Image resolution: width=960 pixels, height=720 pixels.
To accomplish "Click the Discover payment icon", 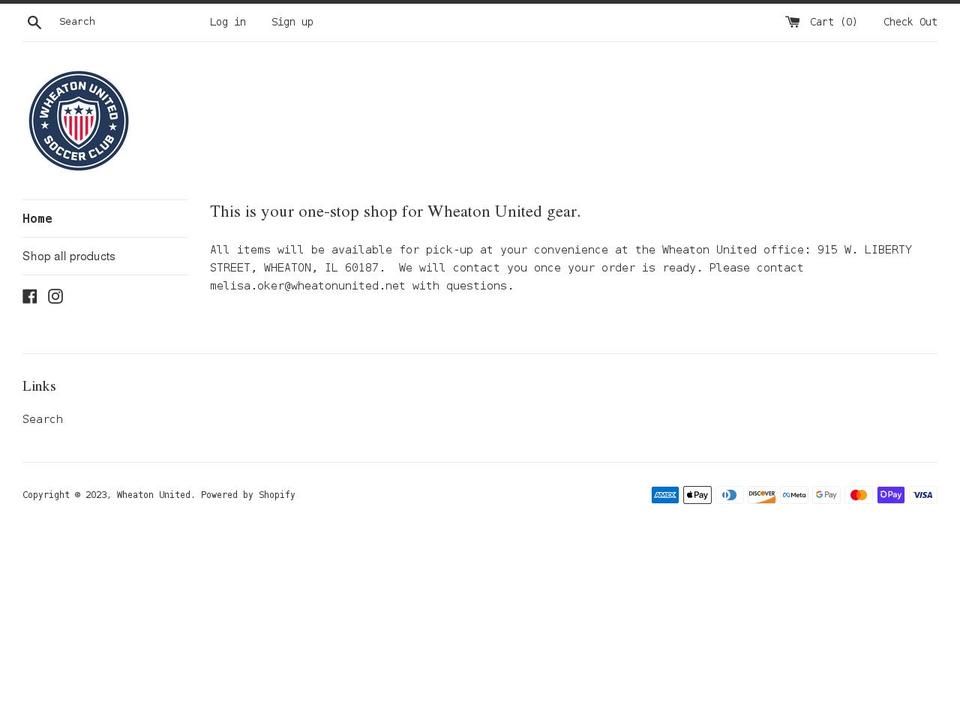I will (762, 495).
